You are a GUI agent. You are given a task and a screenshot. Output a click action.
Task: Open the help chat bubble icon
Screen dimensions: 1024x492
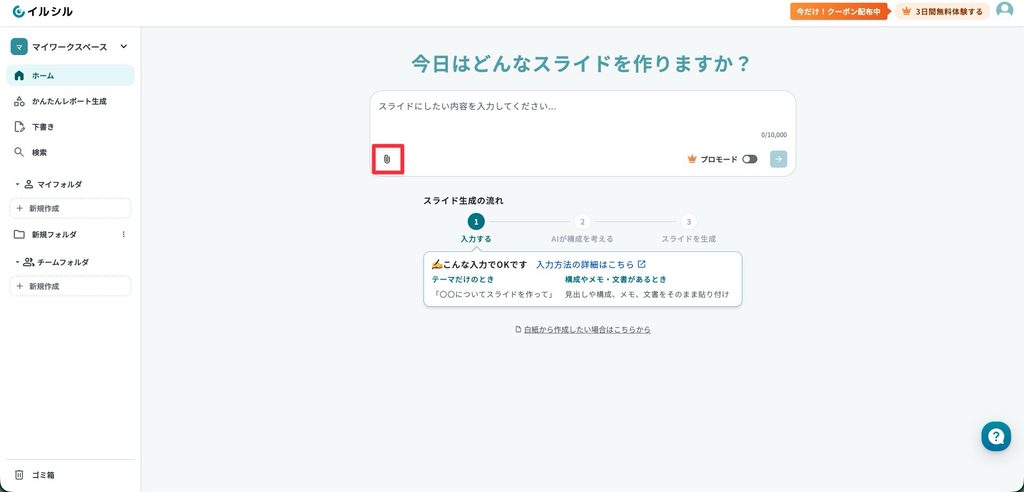(995, 436)
